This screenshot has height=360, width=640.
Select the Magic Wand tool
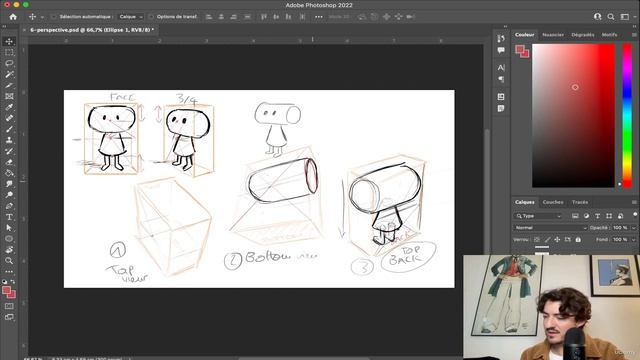pyautogui.click(x=9, y=74)
